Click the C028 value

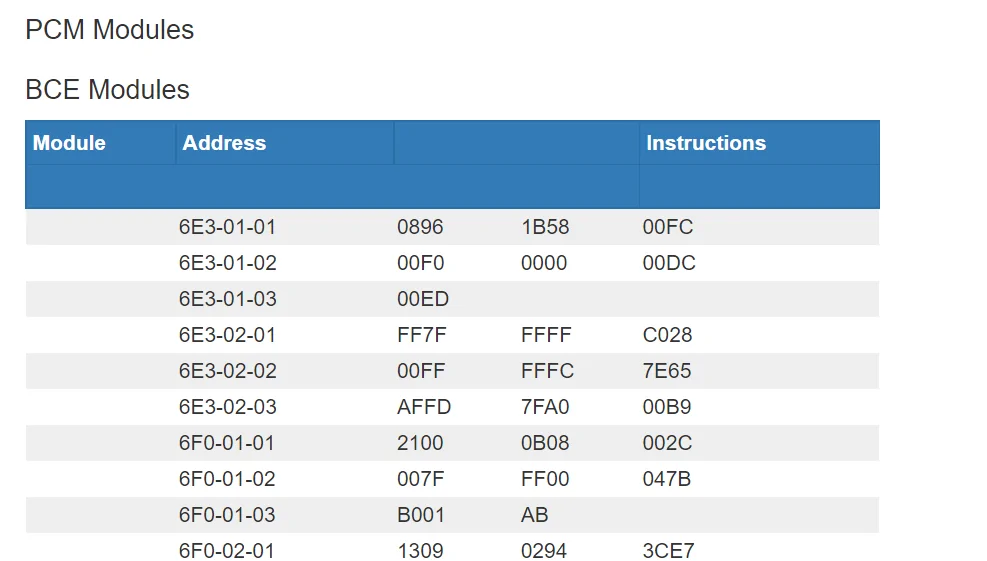[667, 335]
